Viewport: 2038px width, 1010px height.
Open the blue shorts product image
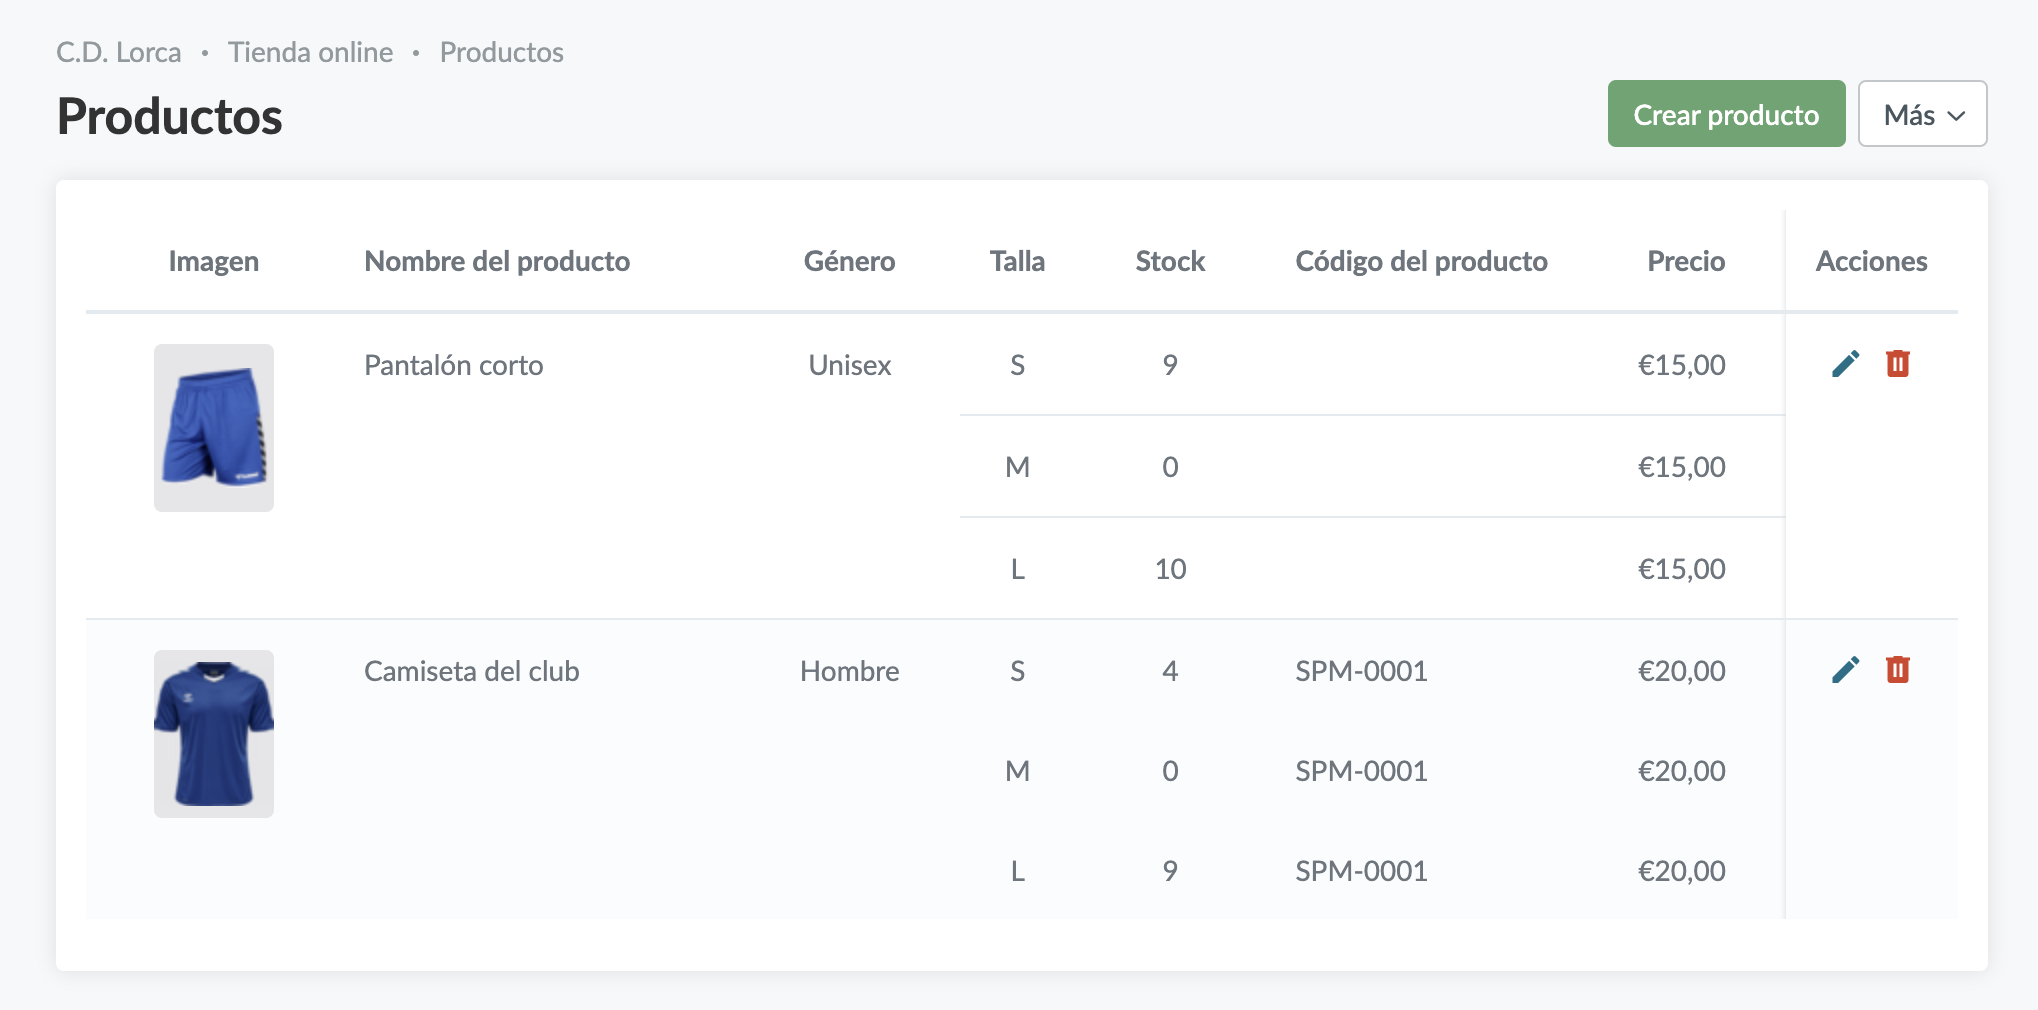pos(214,428)
